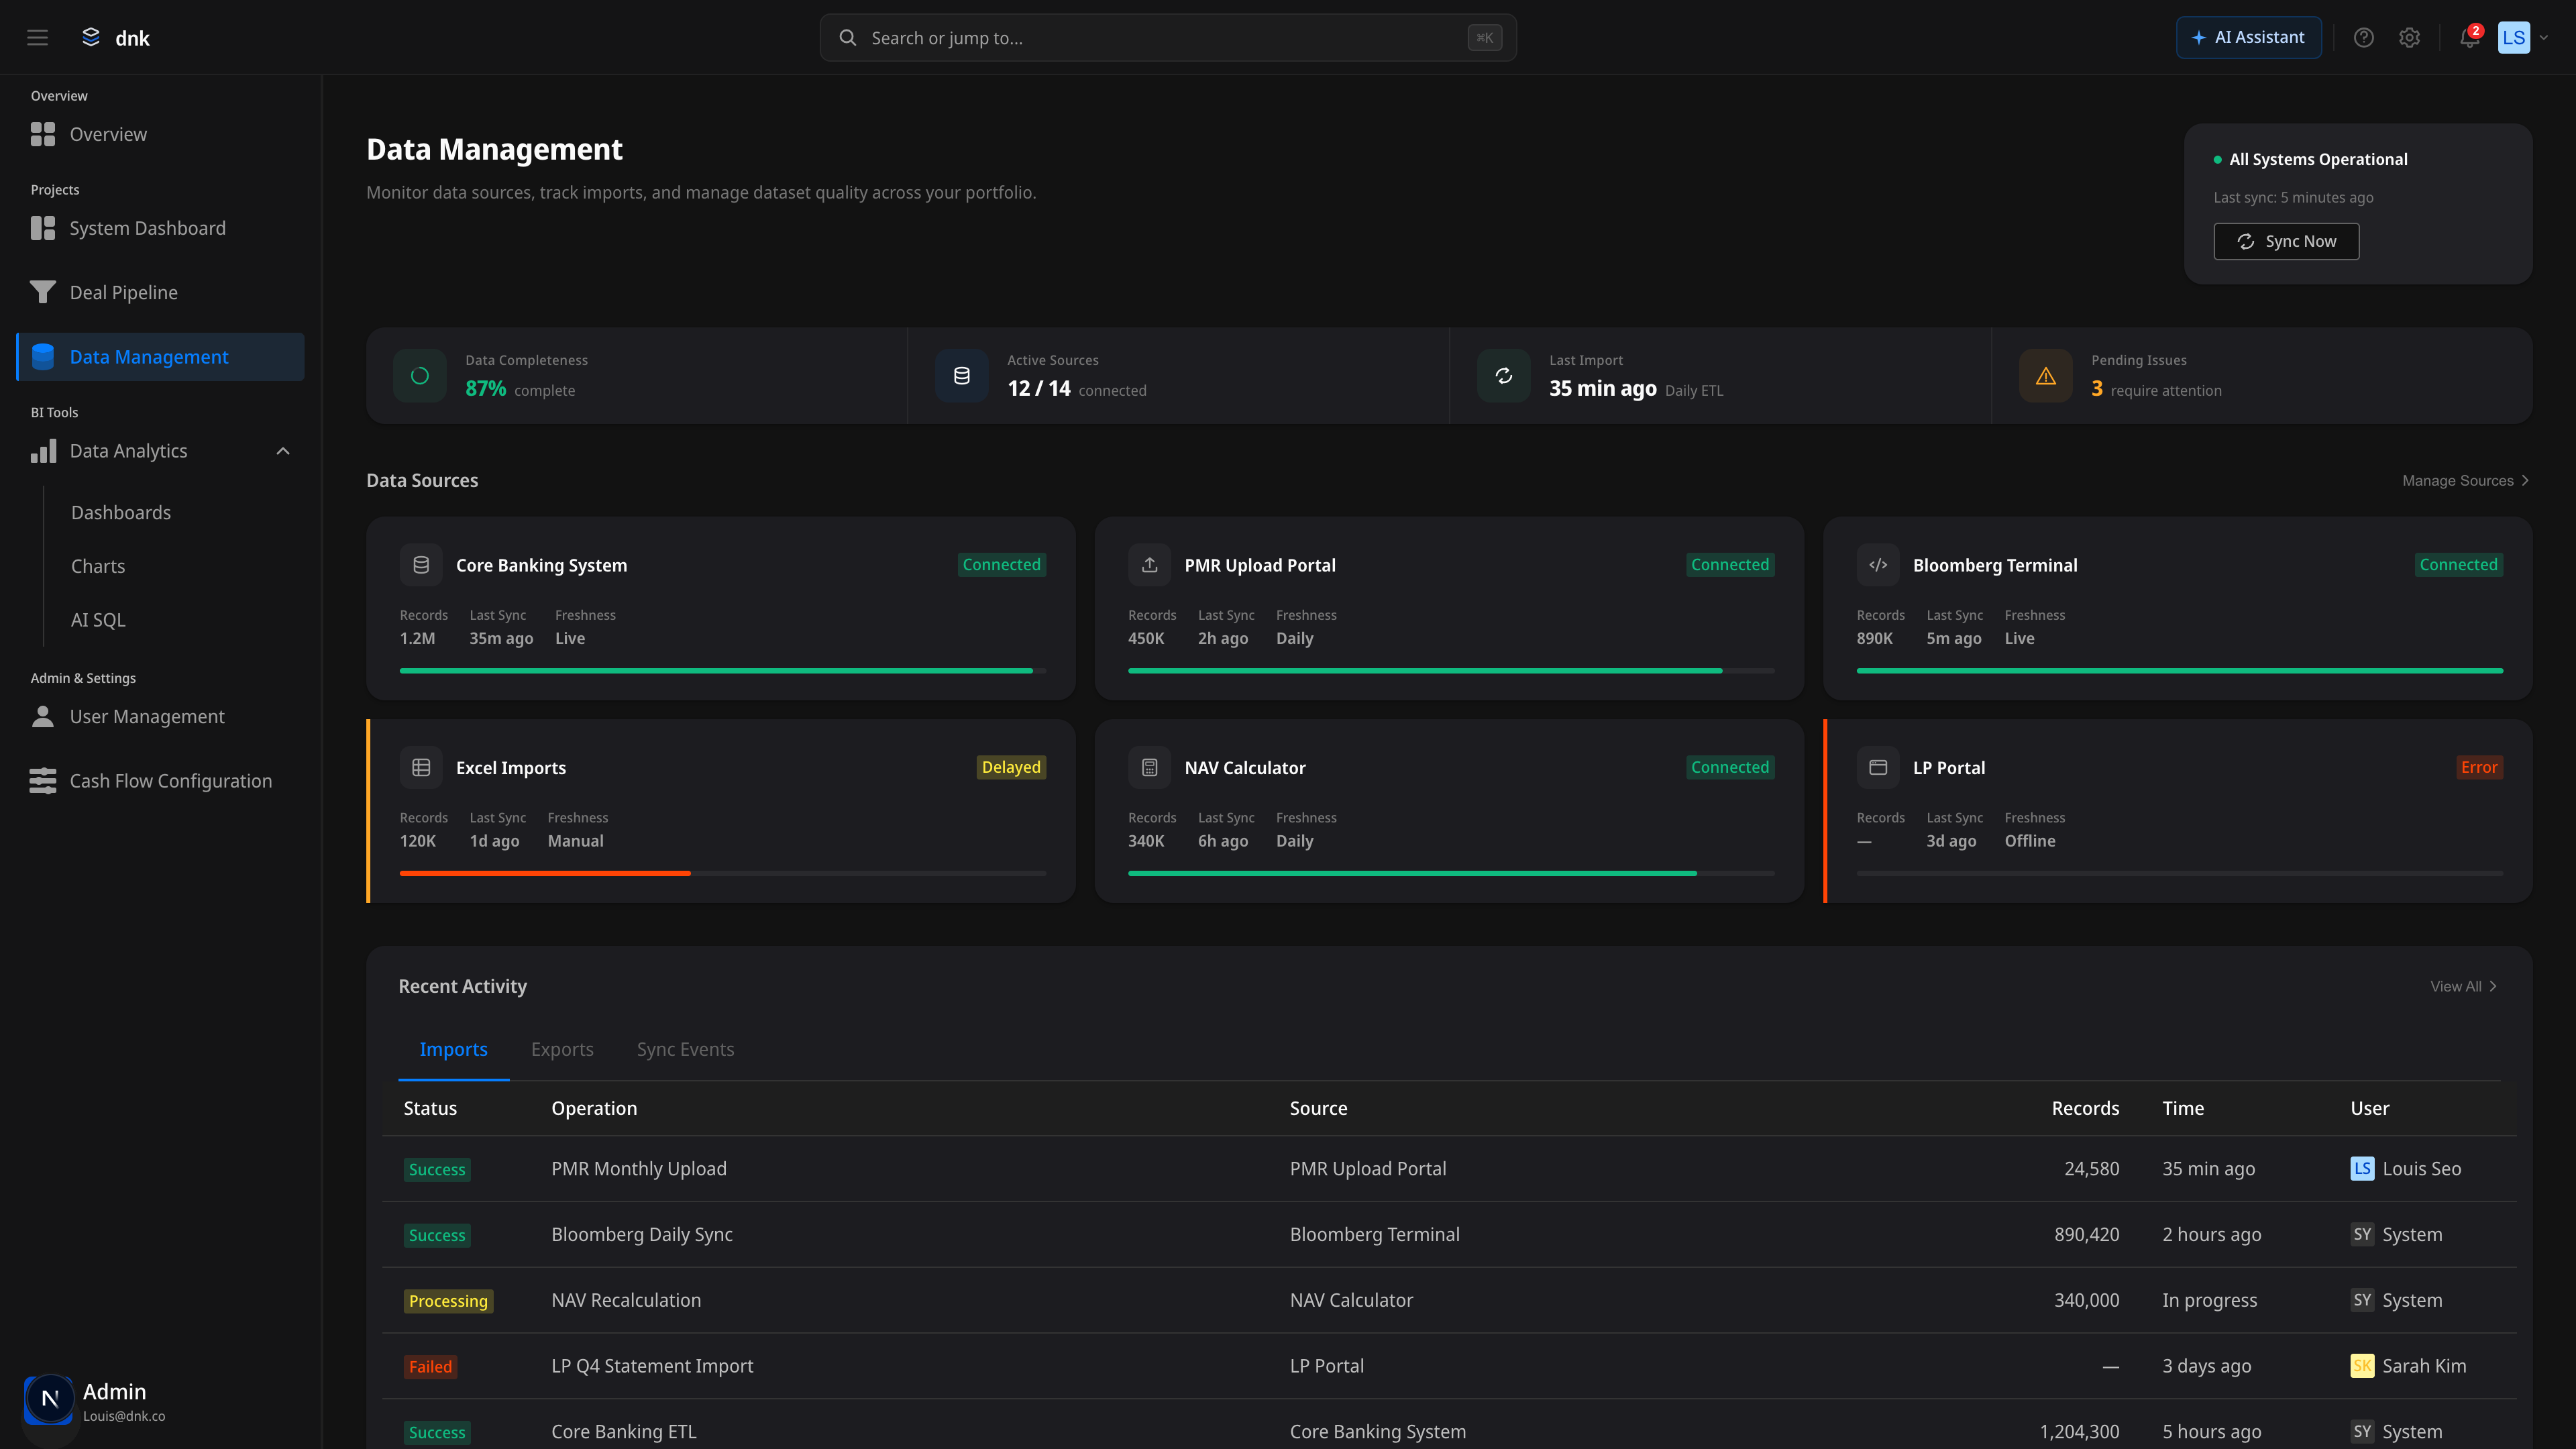Click the search bar to jump to something
Image resolution: width=2576 pixels, height=1449 pixels.
[x=1168, y=37]
